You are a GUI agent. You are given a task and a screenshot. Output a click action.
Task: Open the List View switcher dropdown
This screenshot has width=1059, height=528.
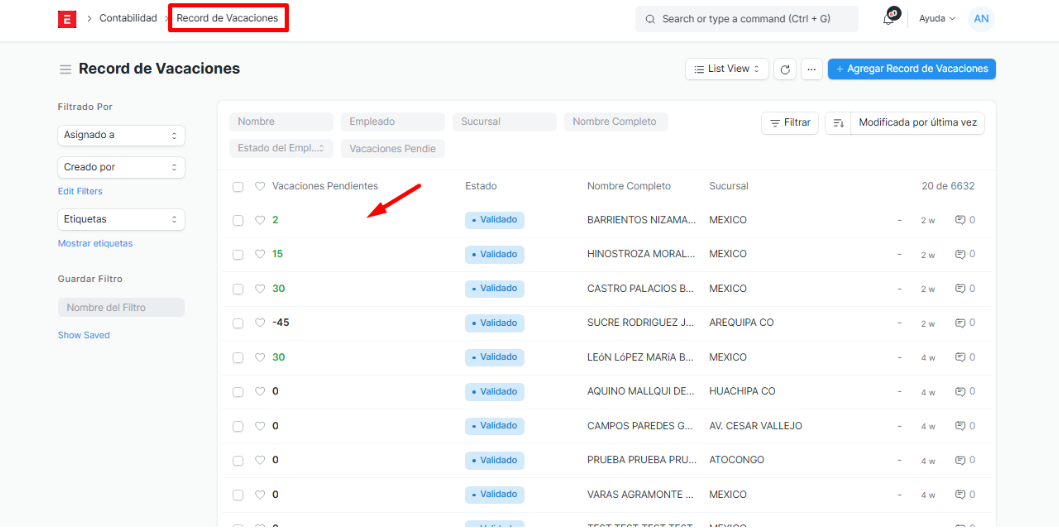pos(727,69)
